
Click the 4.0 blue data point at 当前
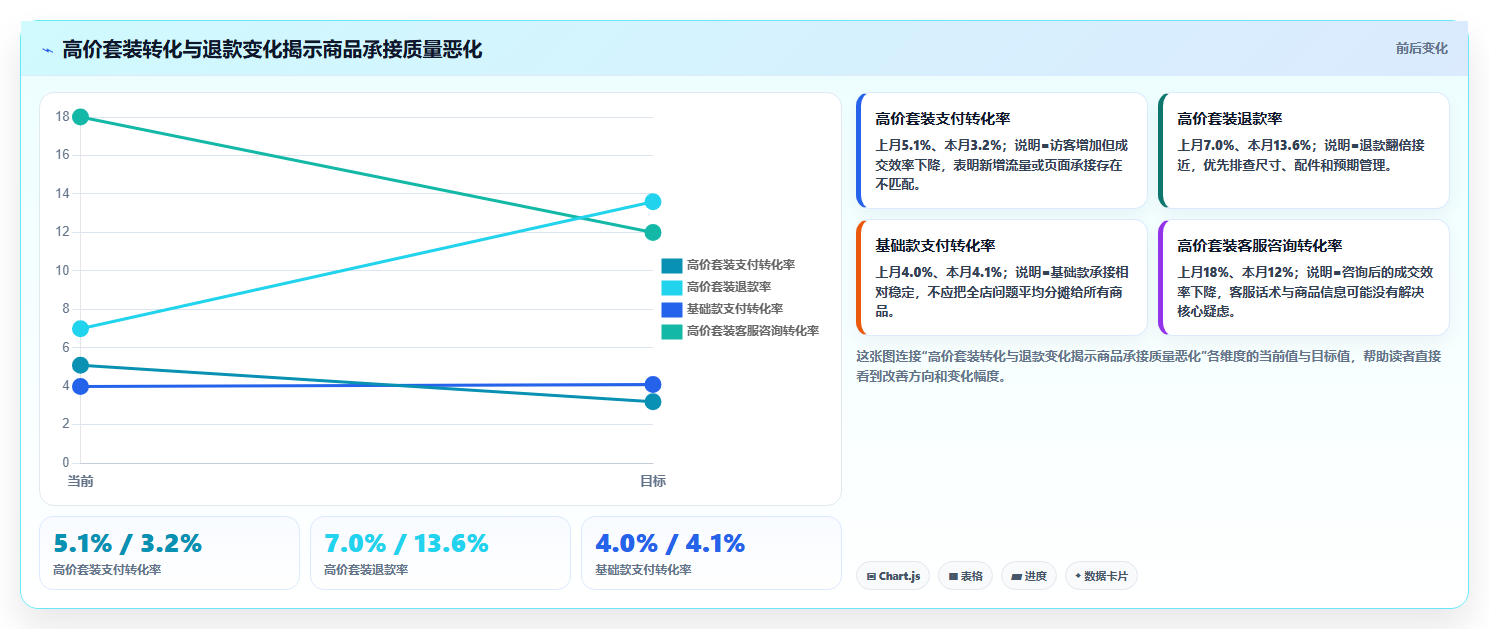point(81,386)
